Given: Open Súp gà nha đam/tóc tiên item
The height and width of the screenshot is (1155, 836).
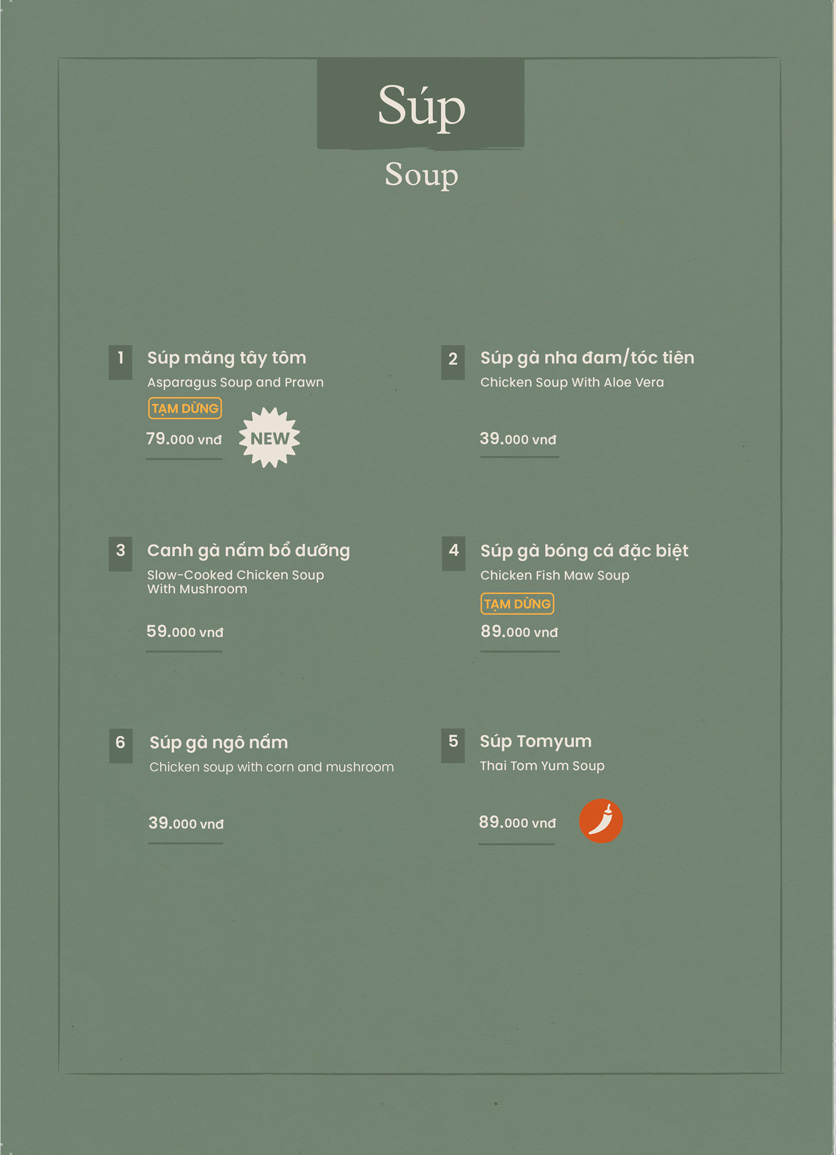Looking at the screenshot, I should 587,358.
